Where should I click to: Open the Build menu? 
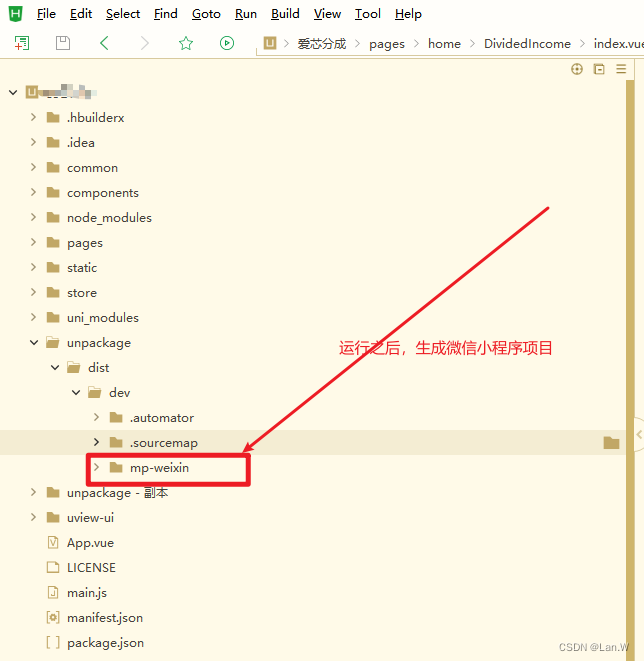(x=285, y=14)
